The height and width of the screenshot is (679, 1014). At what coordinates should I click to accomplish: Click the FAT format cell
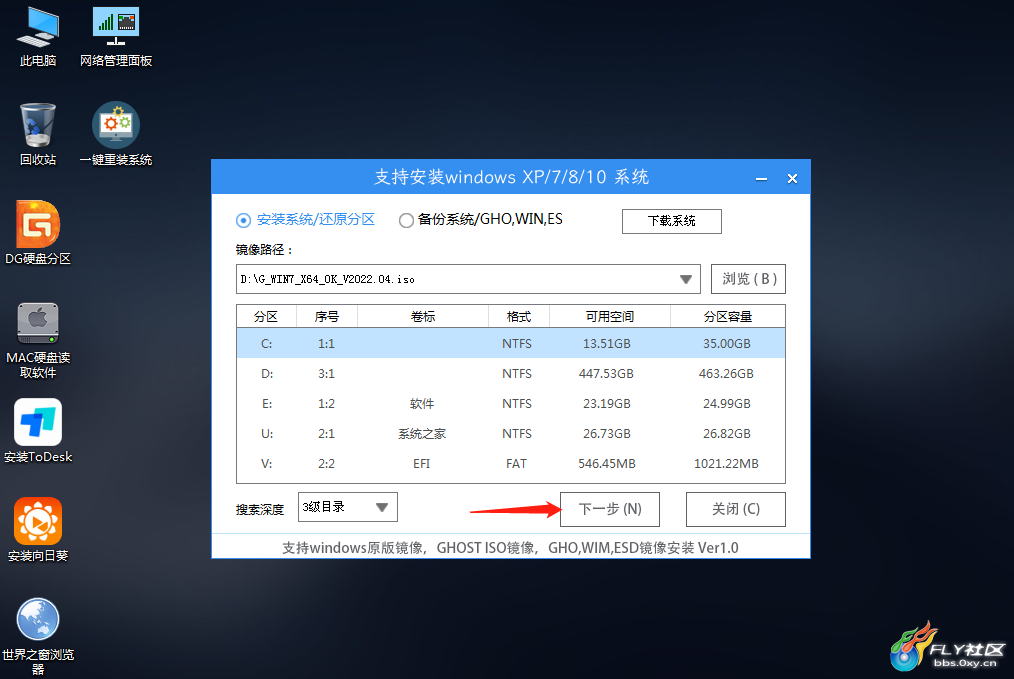[x=517, y=464]
